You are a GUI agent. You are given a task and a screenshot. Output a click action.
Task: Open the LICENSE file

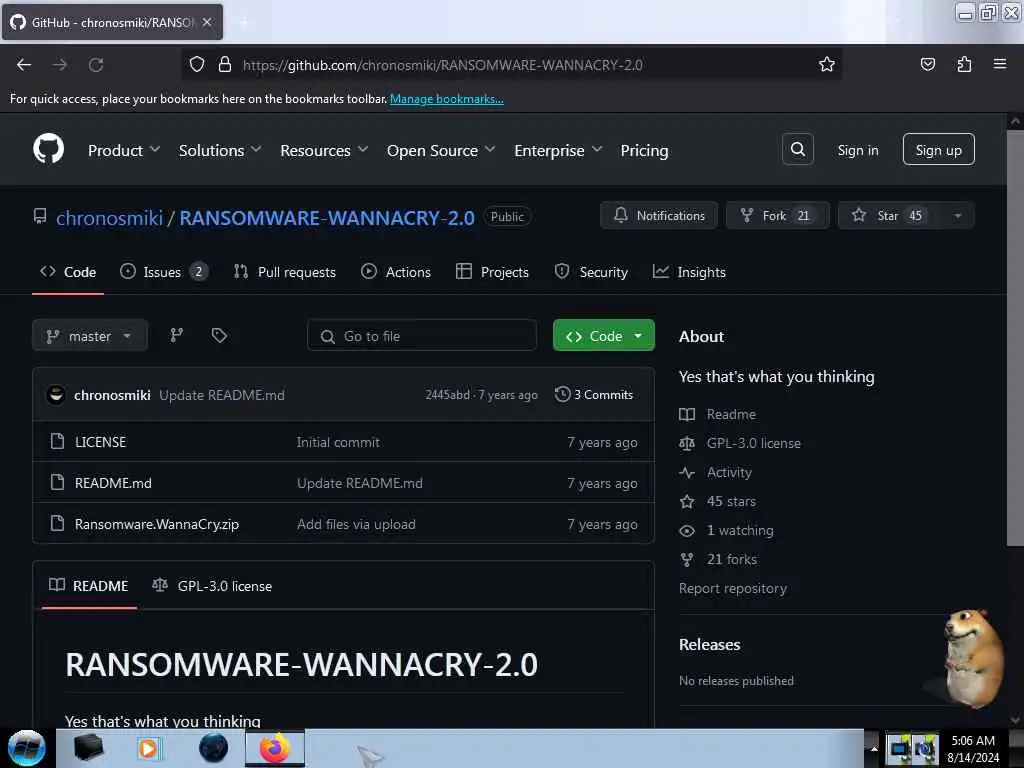tap(101, 442)
